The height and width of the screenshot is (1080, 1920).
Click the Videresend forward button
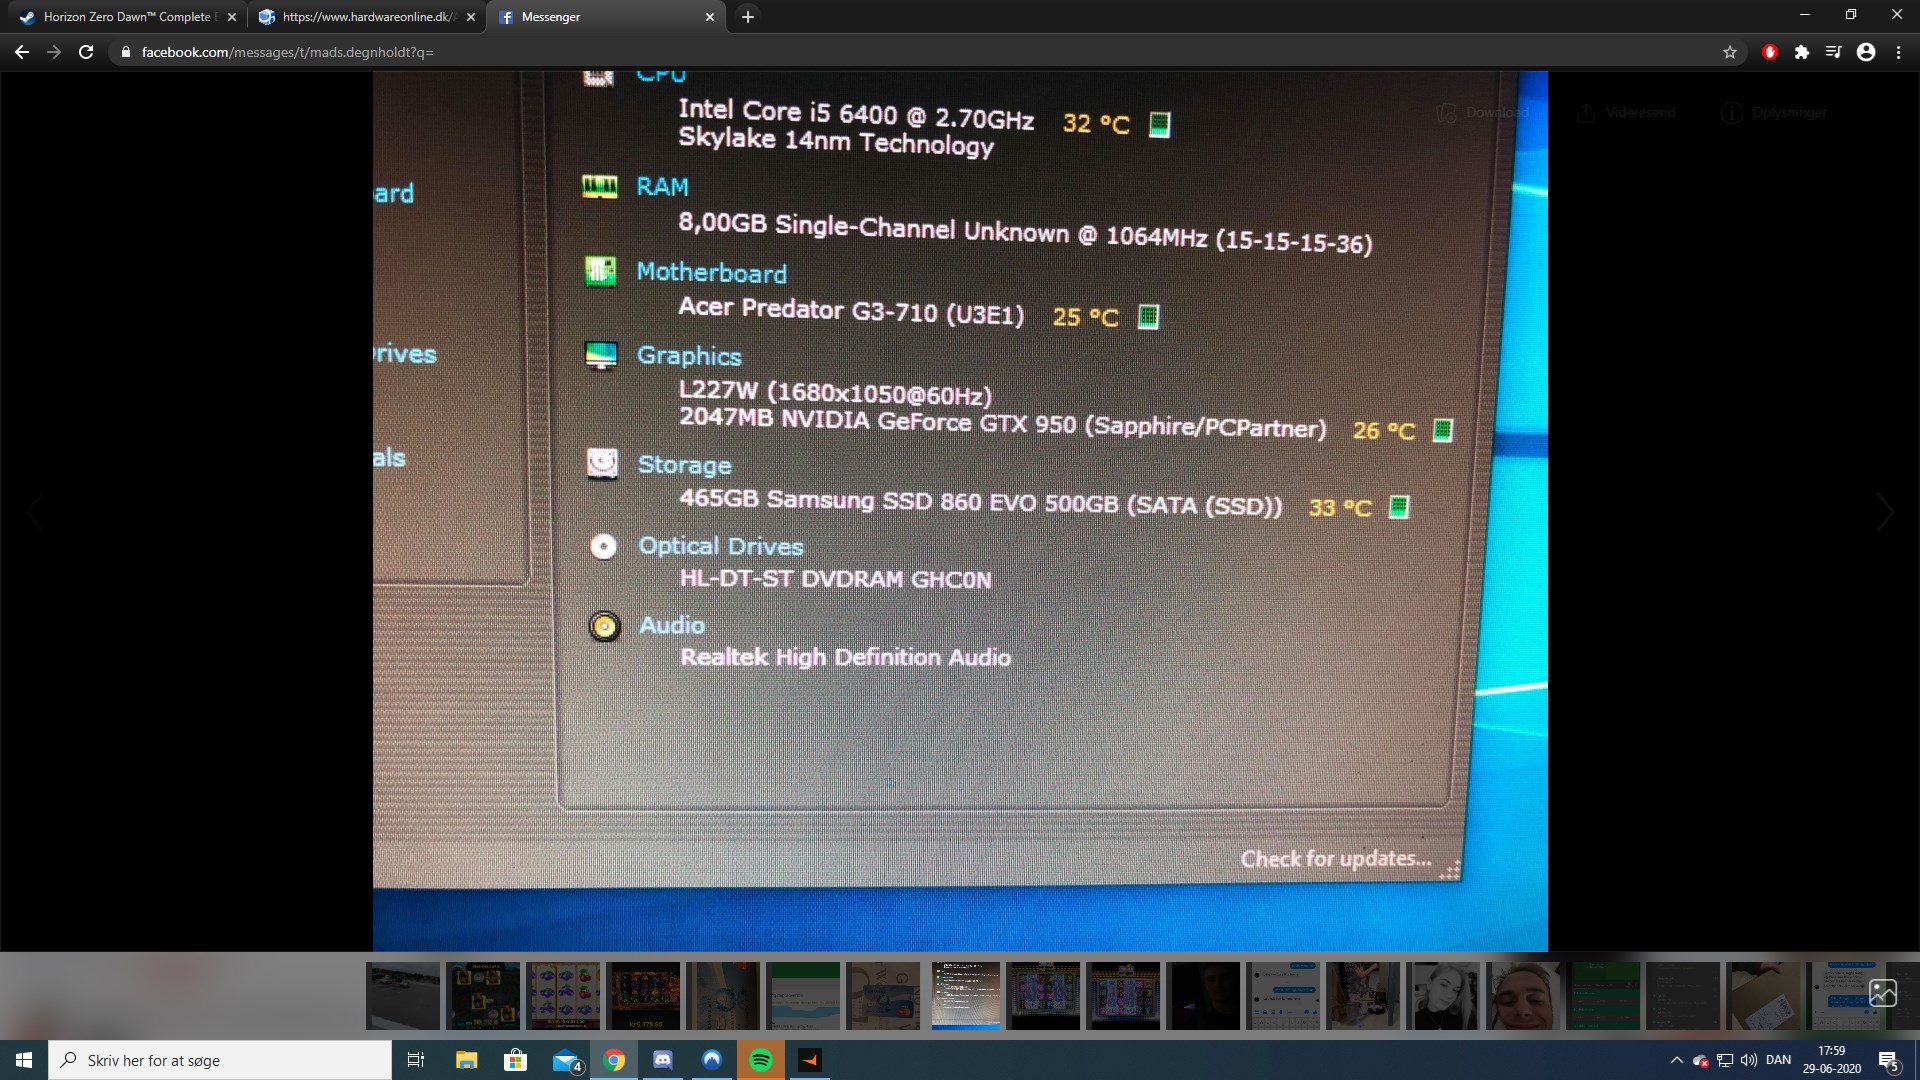(1626, 113)
